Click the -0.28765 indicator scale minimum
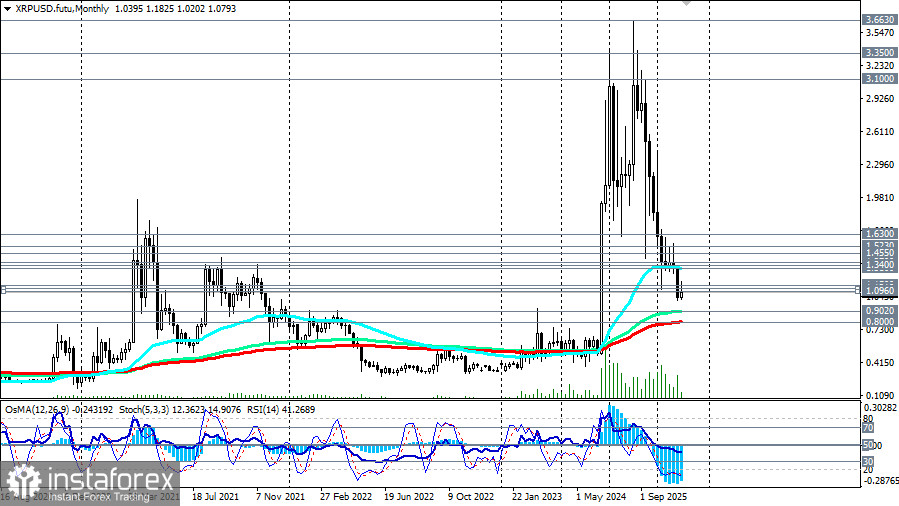 coord(881,480)
